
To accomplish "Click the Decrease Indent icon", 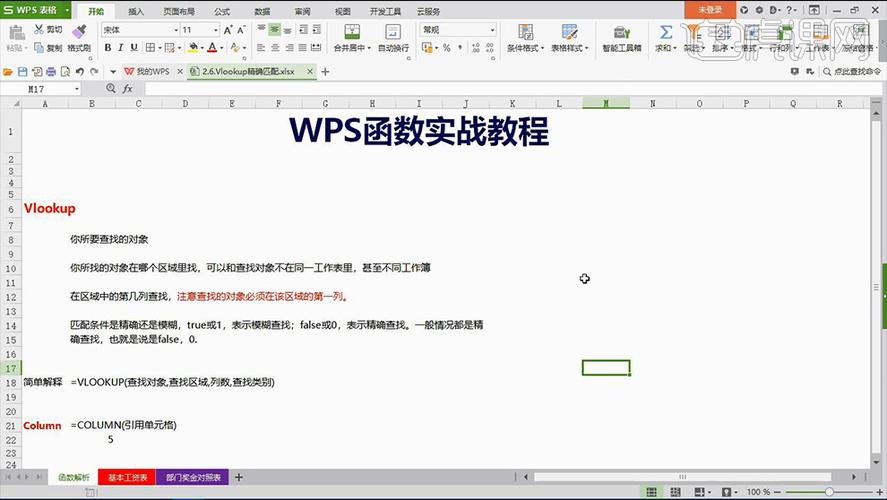I will pos(303,29).
